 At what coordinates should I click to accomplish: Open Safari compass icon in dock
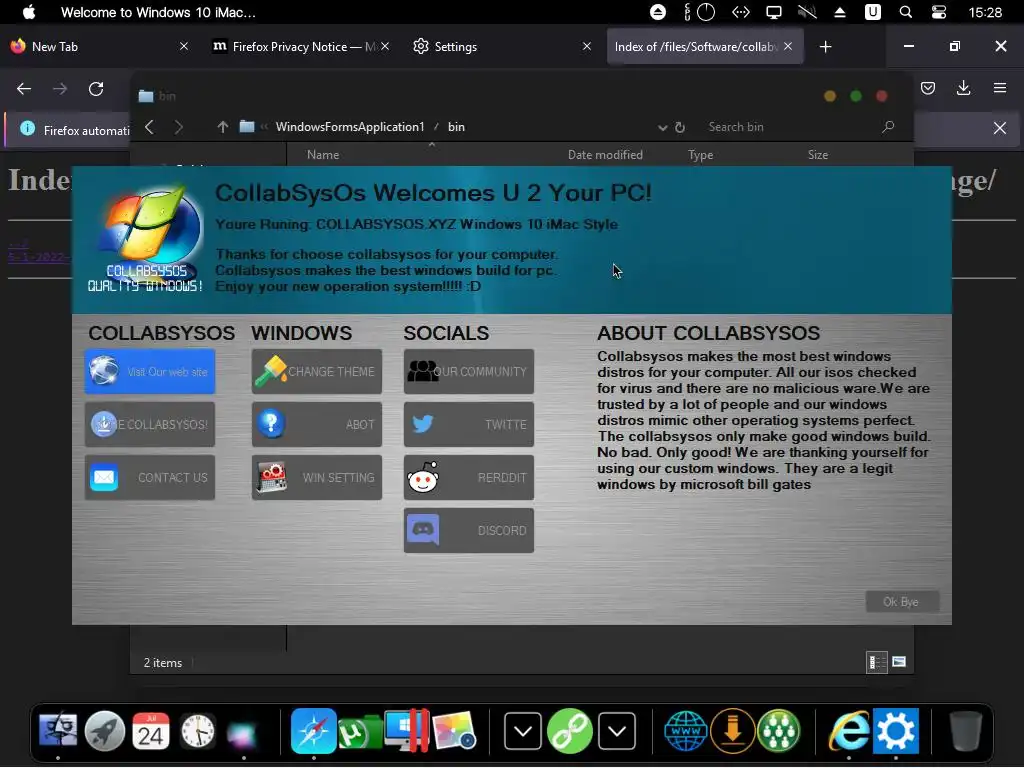313,731
